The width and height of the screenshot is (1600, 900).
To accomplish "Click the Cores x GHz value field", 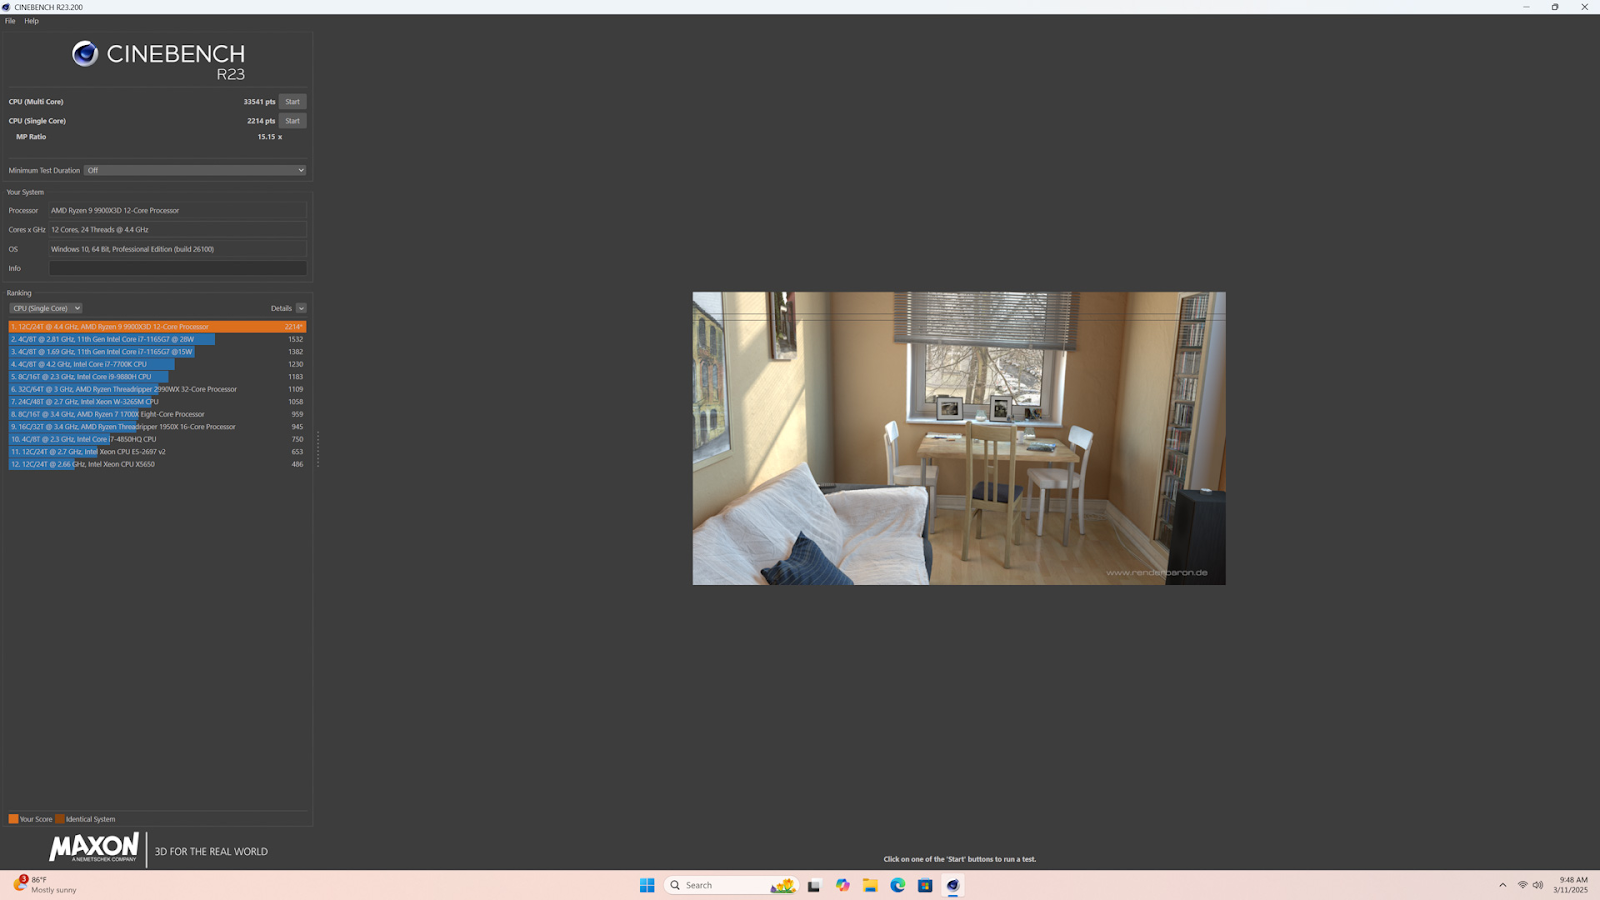I will pyautogui.click(x=178, y=229).
